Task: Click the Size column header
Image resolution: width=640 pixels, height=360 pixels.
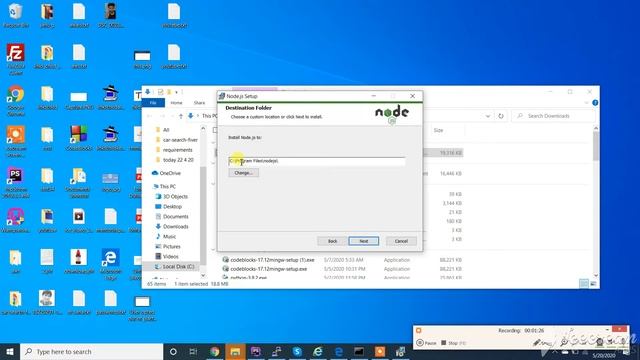Action: [x=438, y=130]
